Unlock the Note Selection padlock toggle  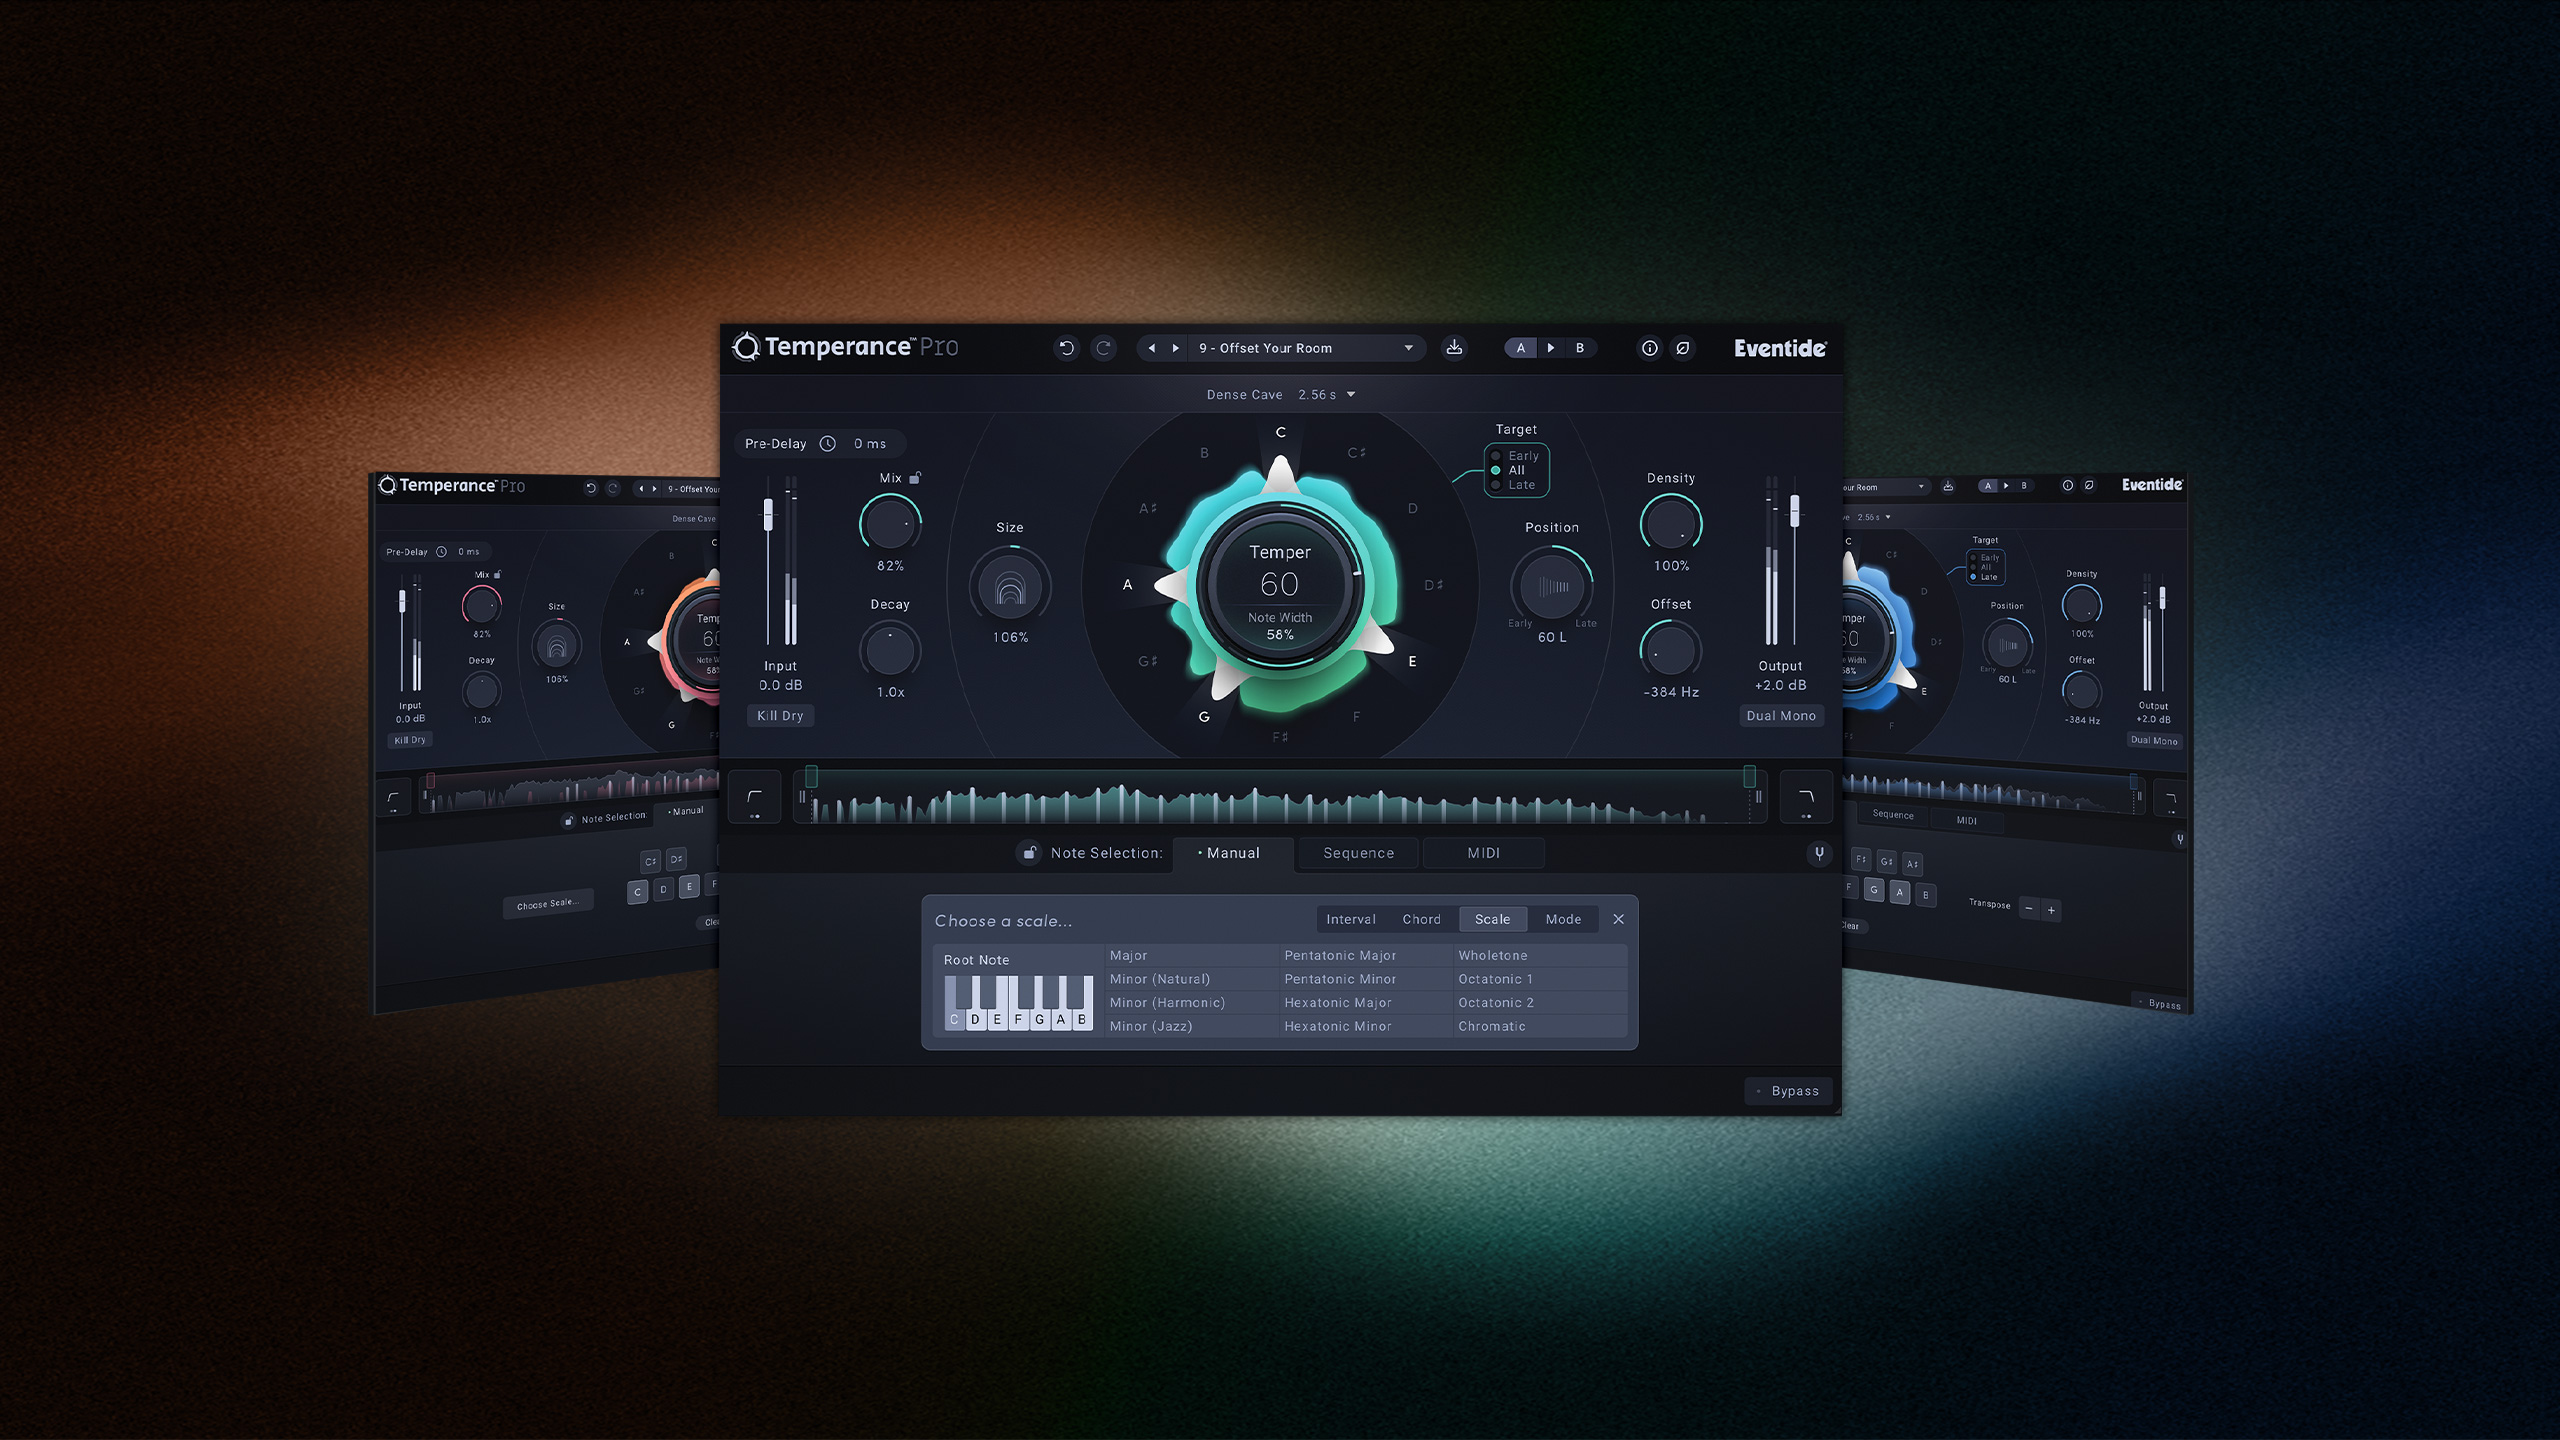click(x=1030, y=852)
